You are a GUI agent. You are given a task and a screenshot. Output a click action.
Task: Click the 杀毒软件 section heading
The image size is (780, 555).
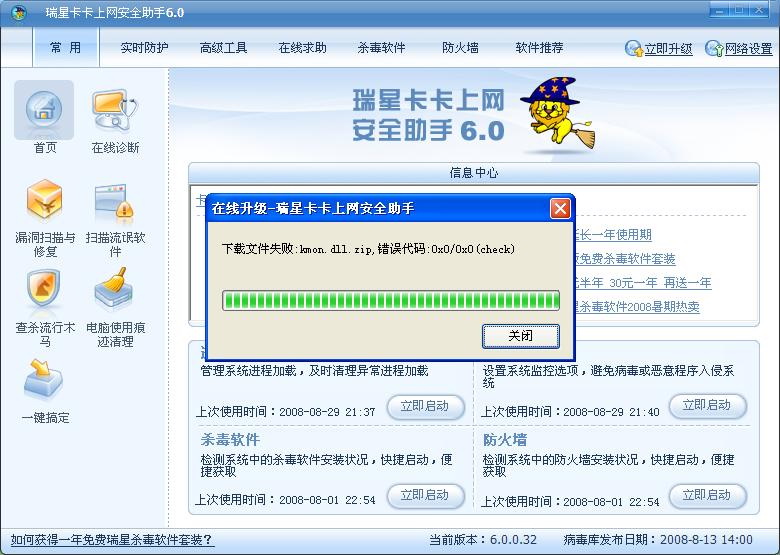tap(230, 440)
